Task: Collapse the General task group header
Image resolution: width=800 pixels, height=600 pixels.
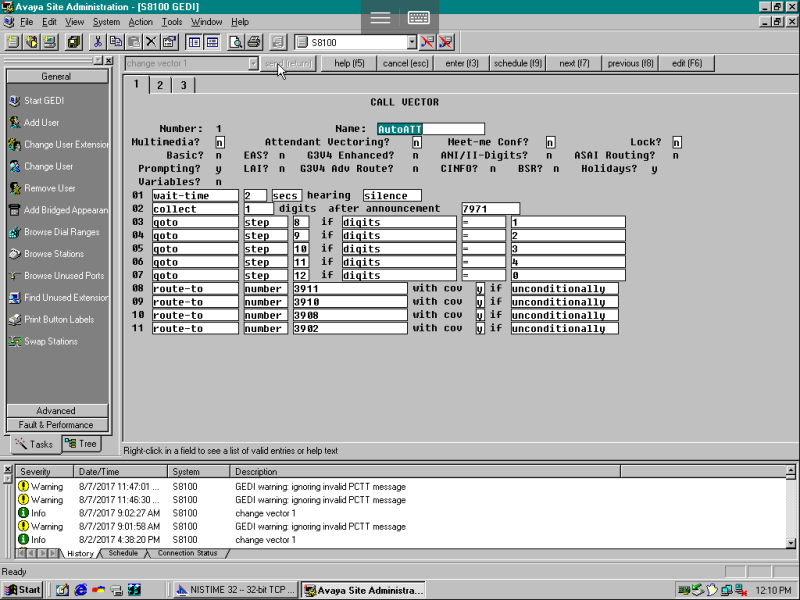Action: [56, 77]
